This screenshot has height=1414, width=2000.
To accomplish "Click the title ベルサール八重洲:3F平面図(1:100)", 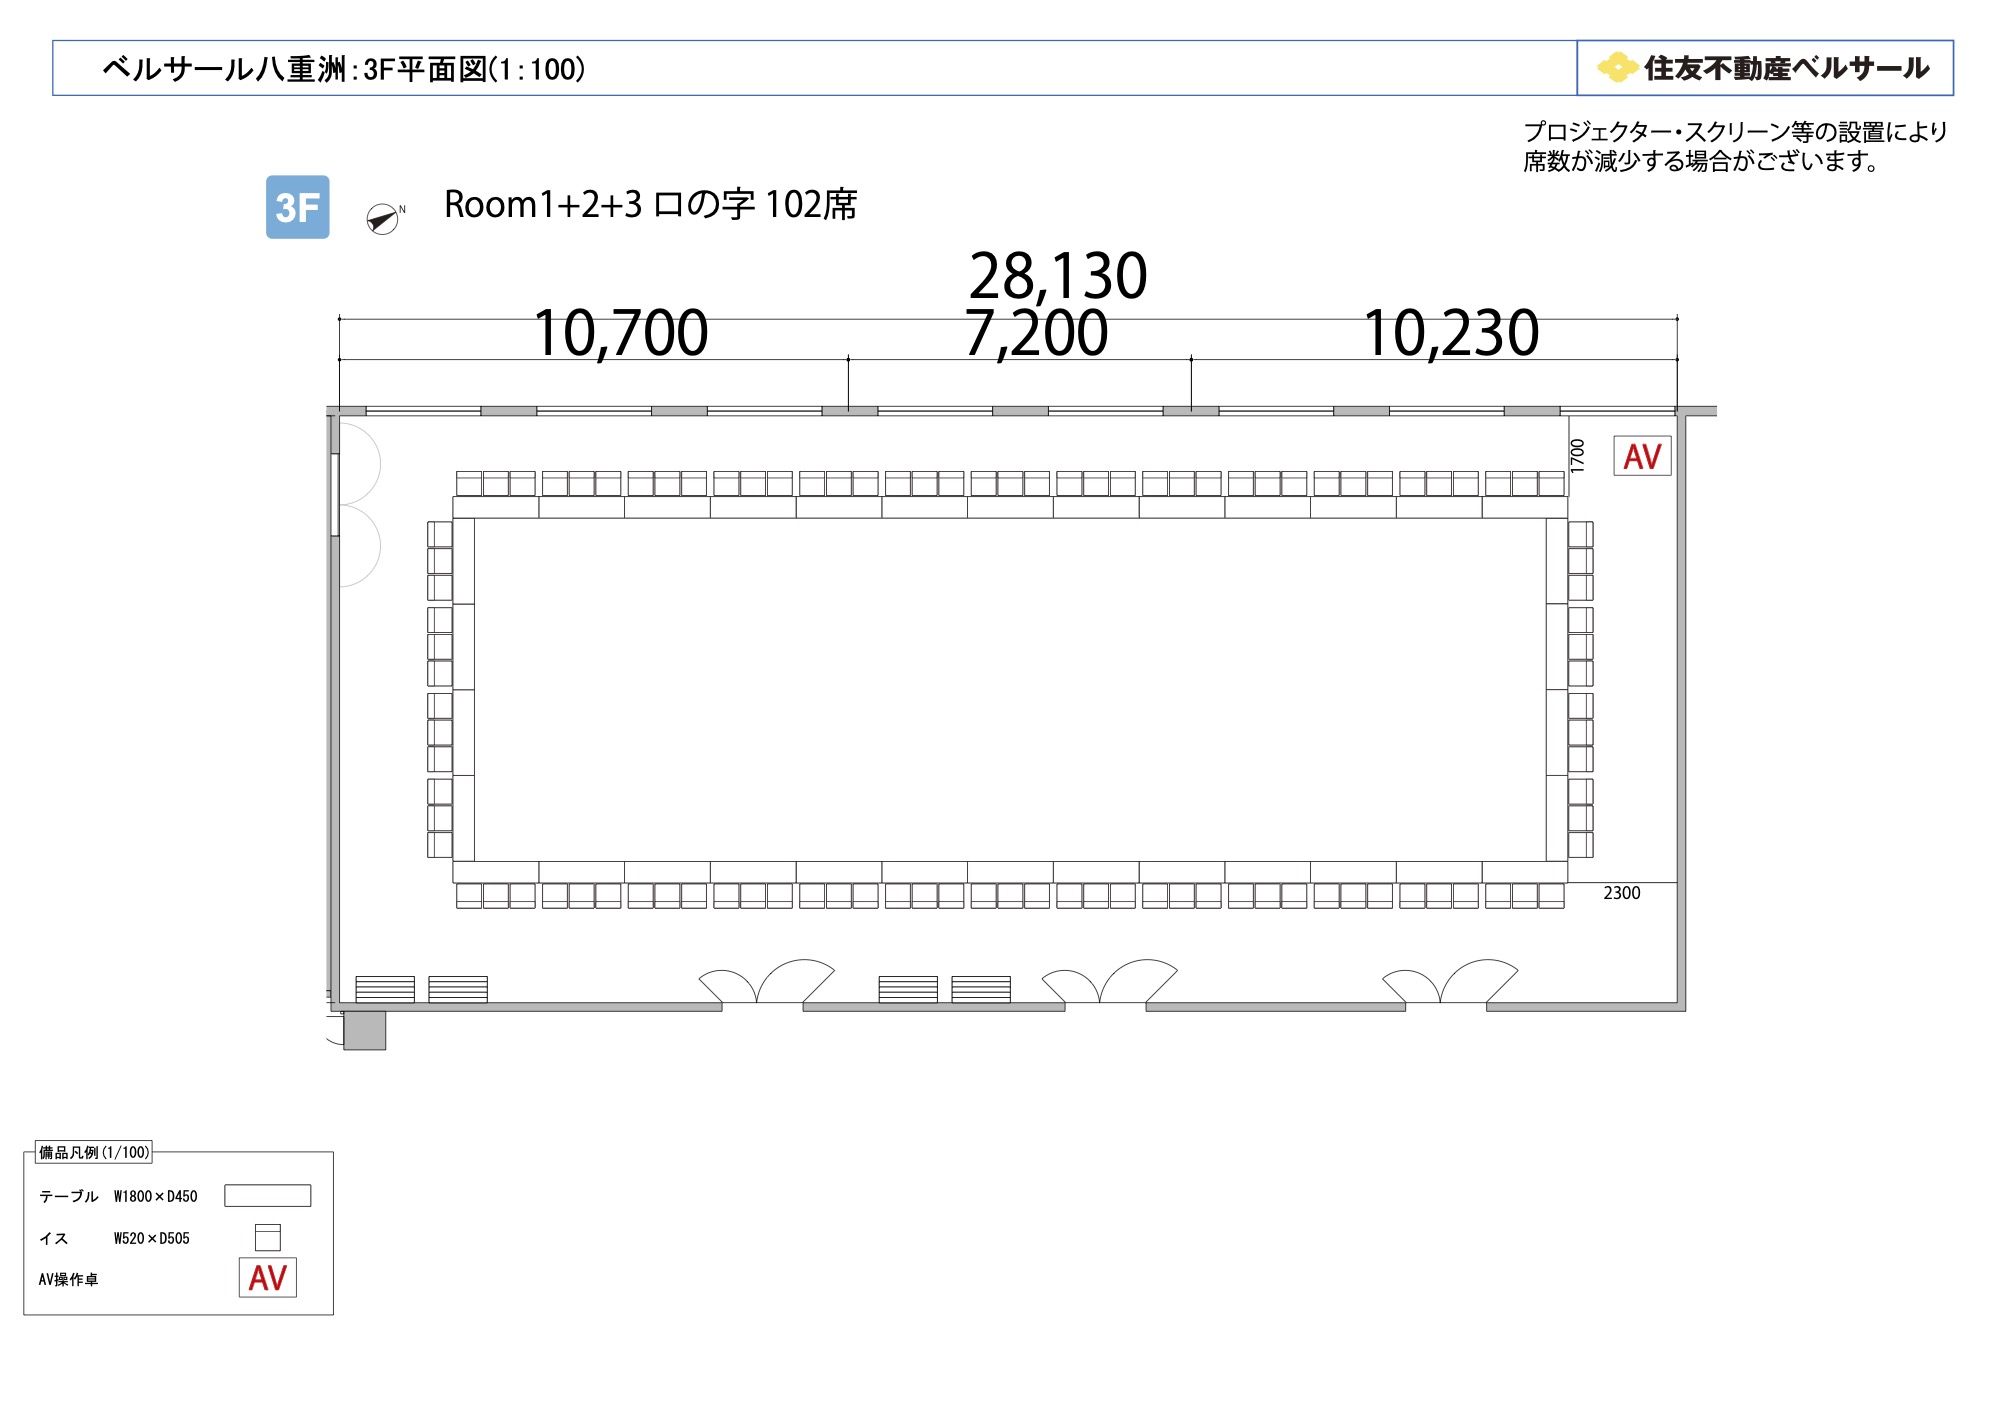I will pos(344,69).
